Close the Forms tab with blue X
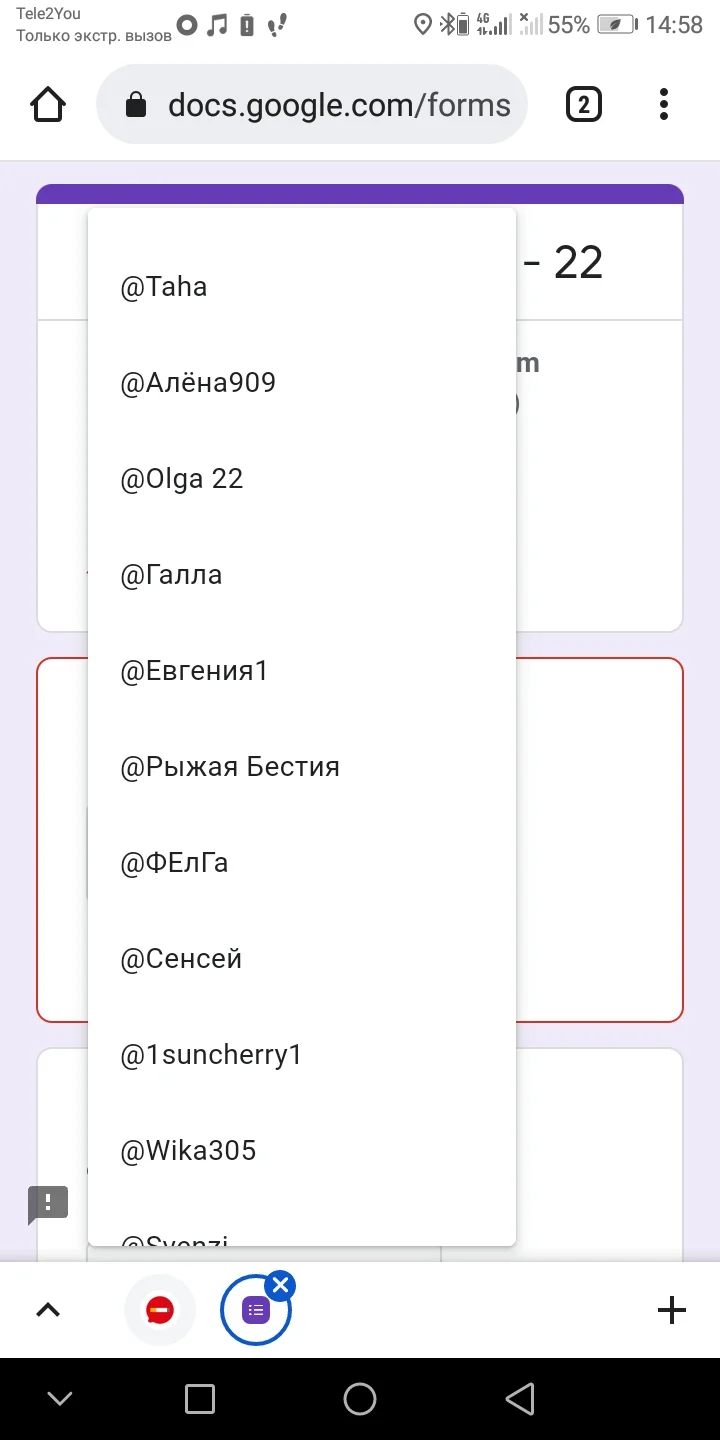The image size is (720, 1440). pos(281,1285)
